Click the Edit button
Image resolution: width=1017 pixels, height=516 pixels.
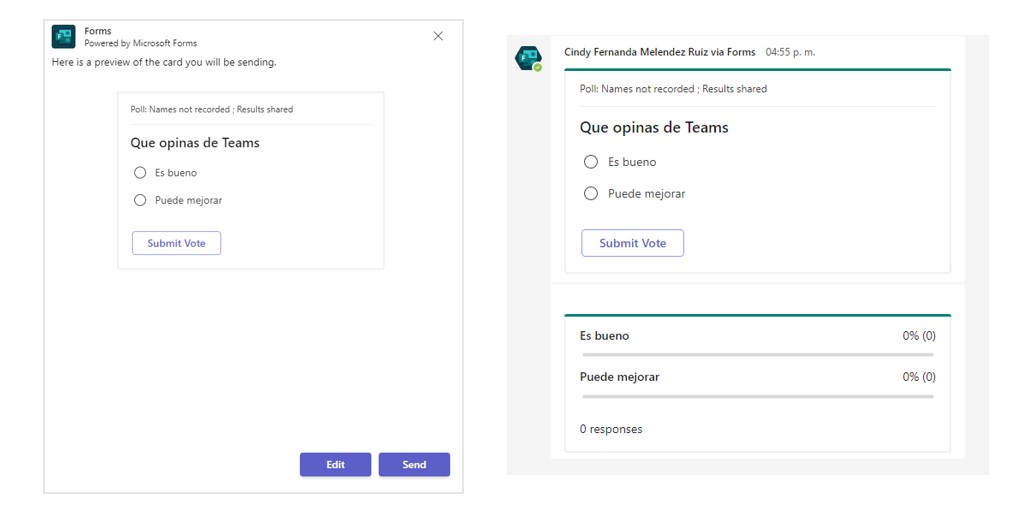coord(335,465)
